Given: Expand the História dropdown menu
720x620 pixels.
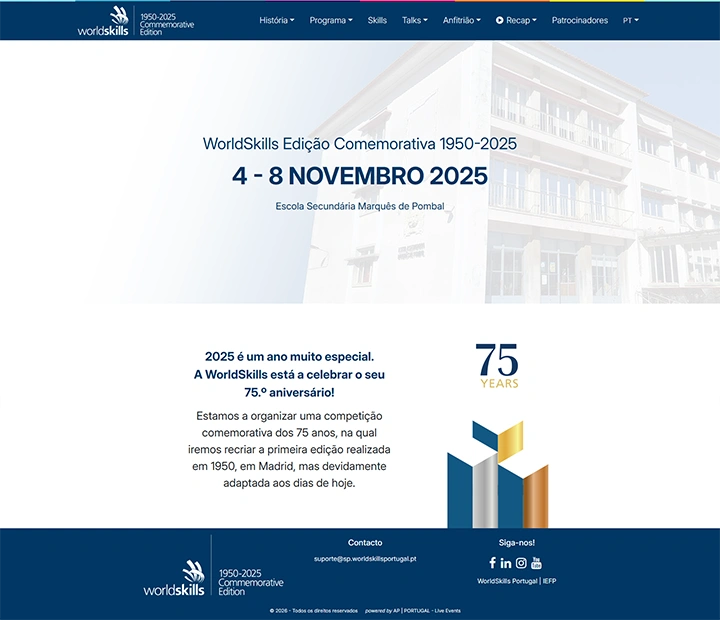Looking at the screenshot, I should [x=276, y=20].
